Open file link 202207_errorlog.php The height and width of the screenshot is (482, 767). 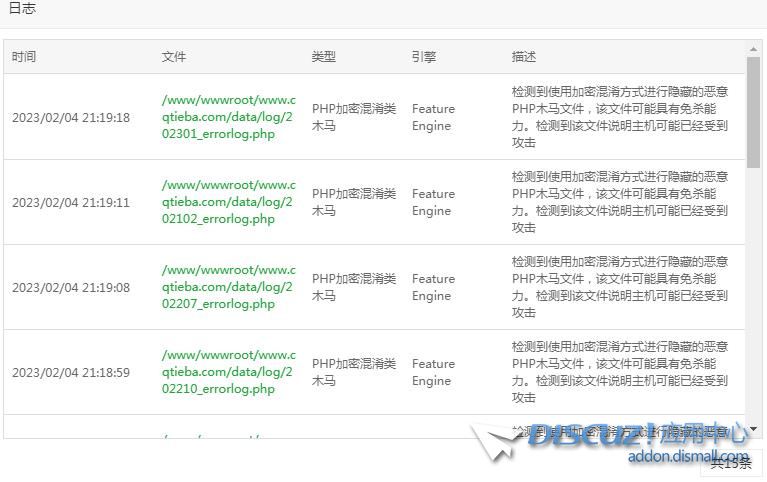228,287
